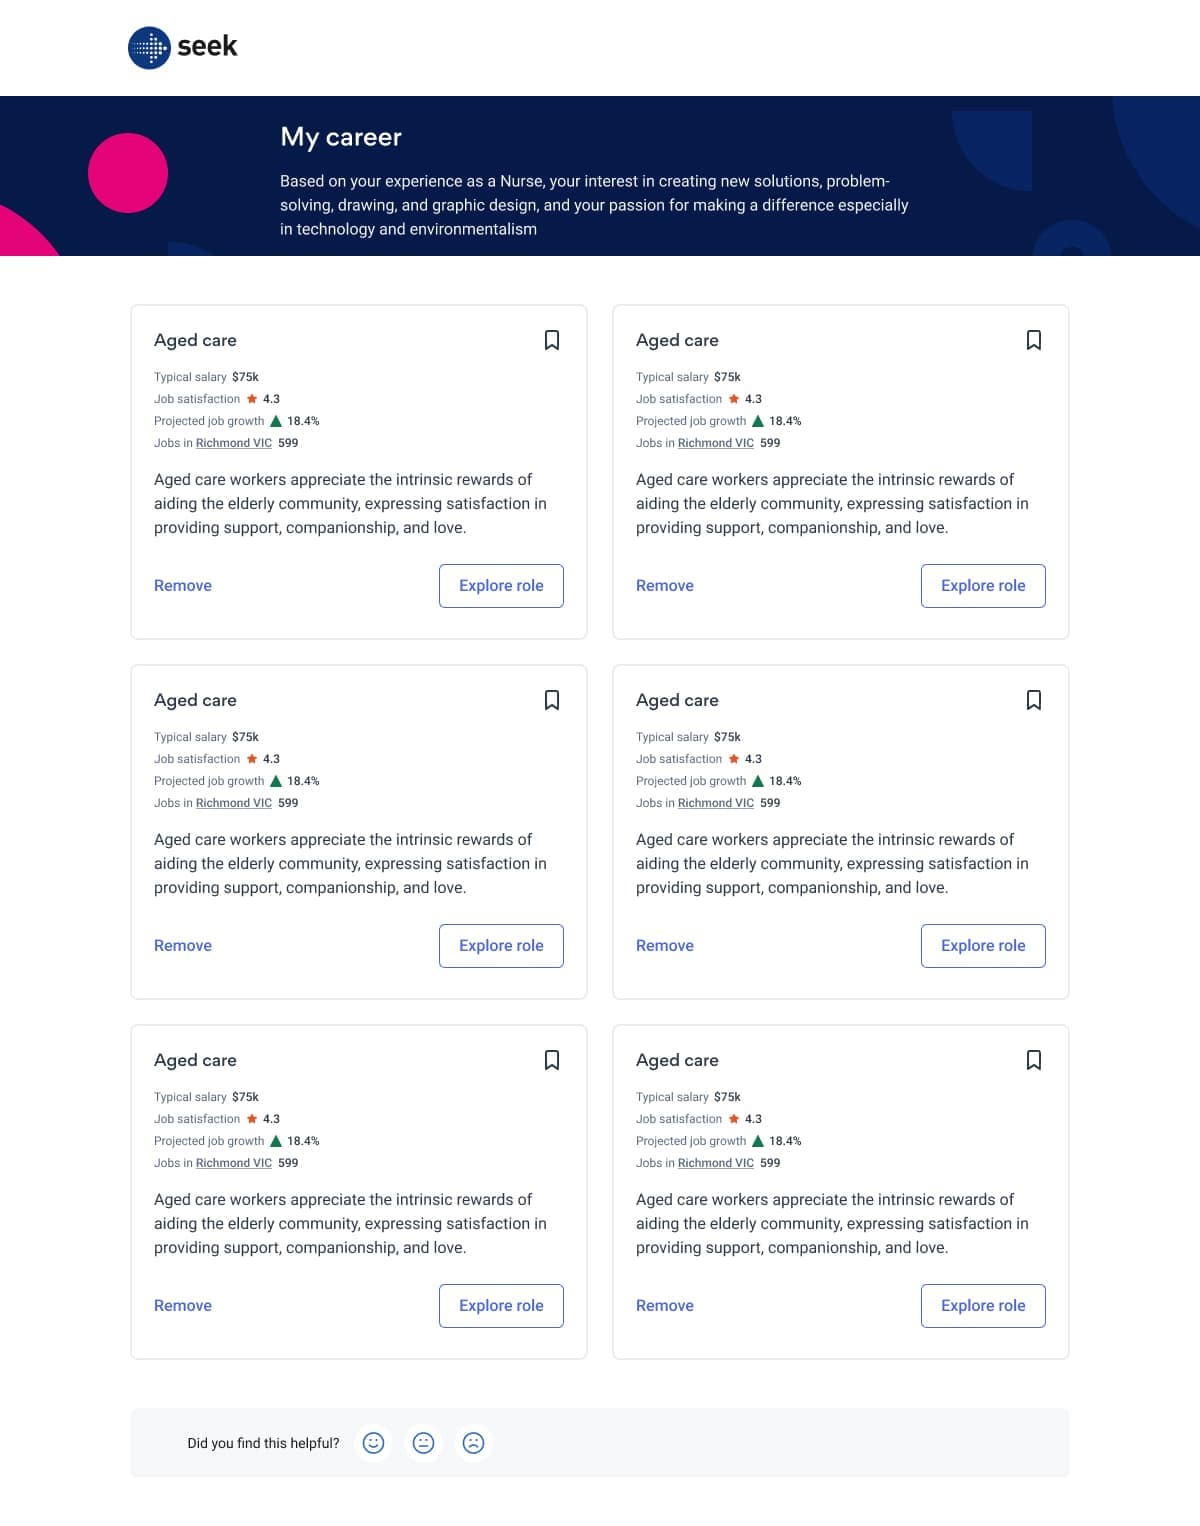The height and width of the screenshot is (1526, 1200).
Task: Select the sad face feedback icon
Action: [473, 1442]
